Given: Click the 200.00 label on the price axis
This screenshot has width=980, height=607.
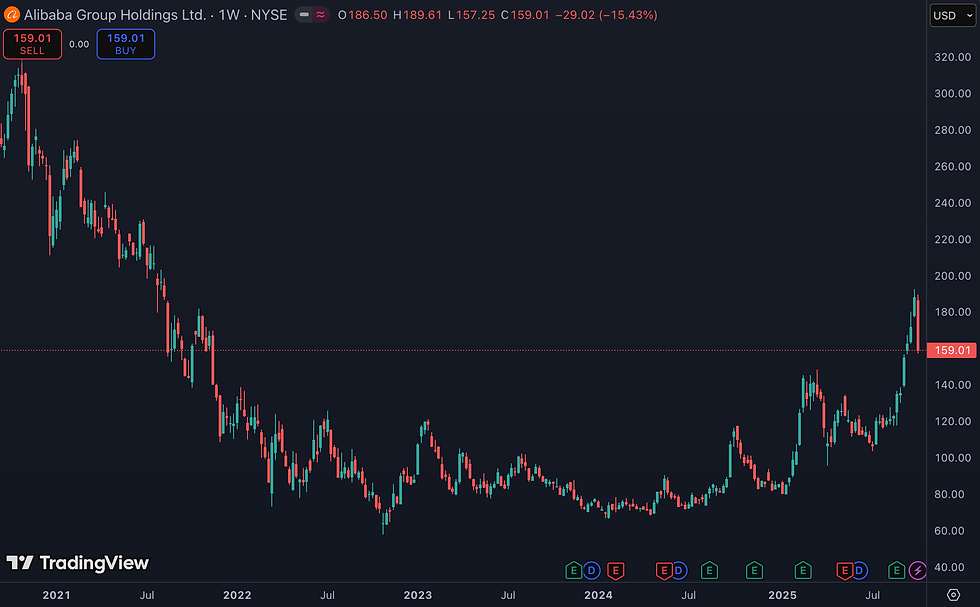Looking at the screenshot, I should click(x=952, y=276).
